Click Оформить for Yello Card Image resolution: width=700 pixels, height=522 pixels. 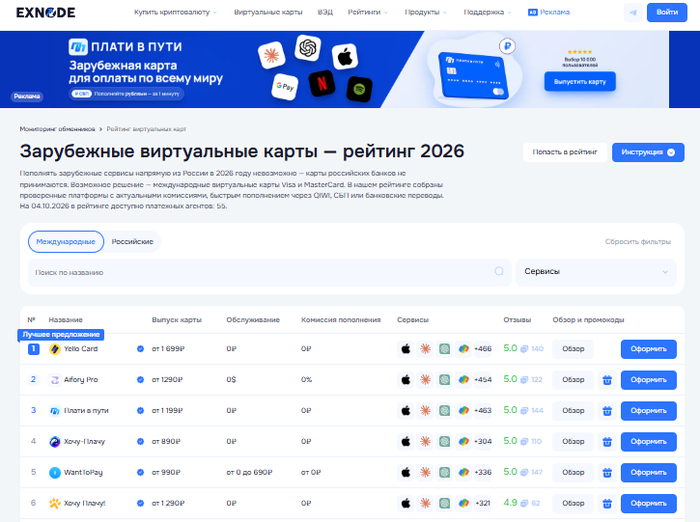pos(648,349)
